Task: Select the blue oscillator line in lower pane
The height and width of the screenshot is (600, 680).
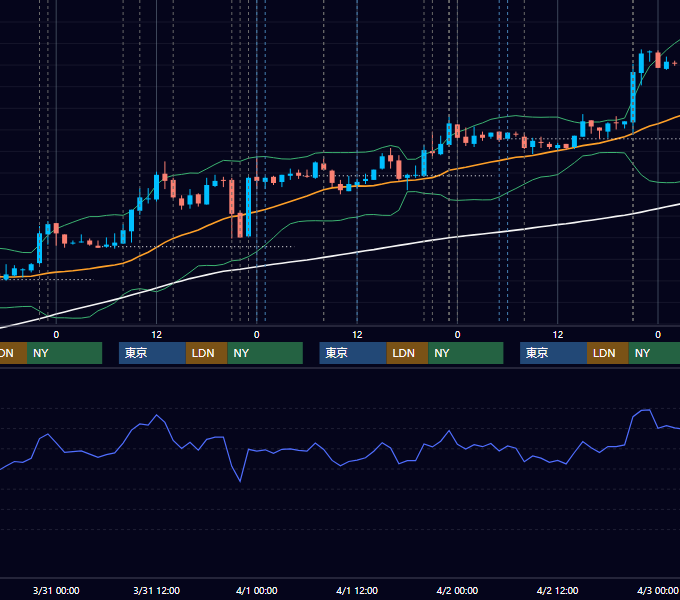Action: pyautogui.click(x=340, y=465)
